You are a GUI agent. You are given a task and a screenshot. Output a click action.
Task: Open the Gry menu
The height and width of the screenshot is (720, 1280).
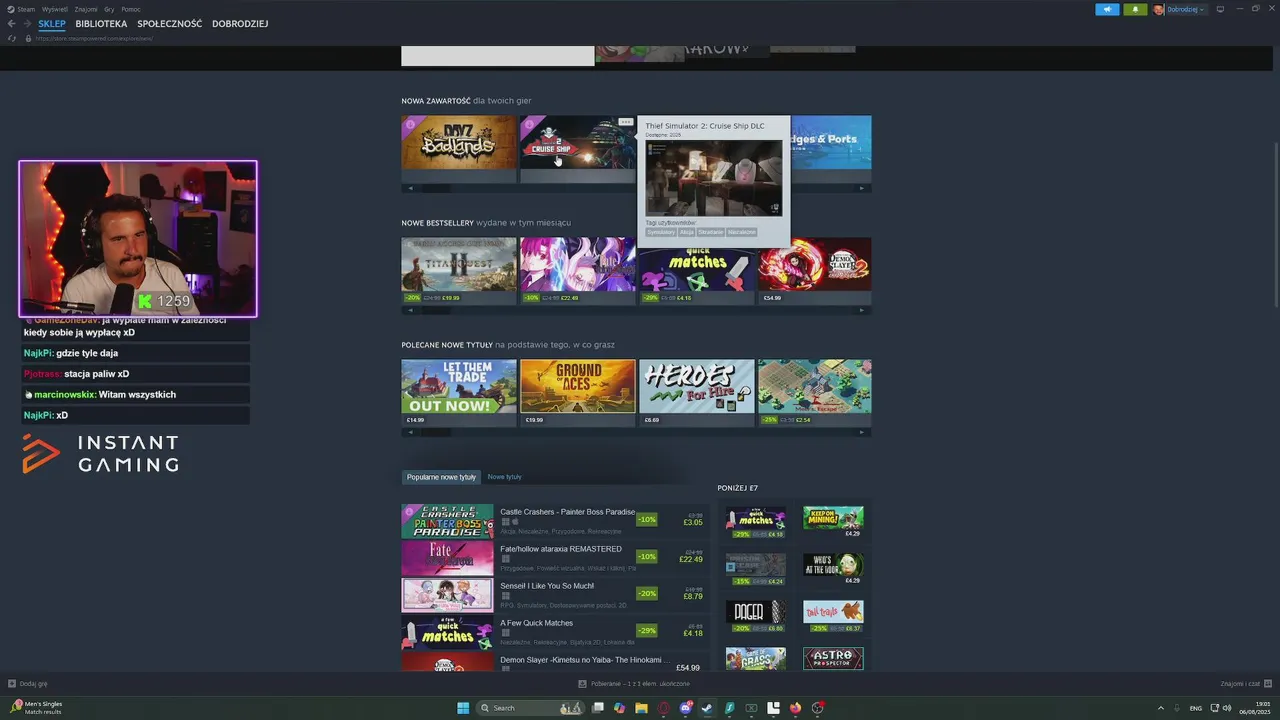109,9
